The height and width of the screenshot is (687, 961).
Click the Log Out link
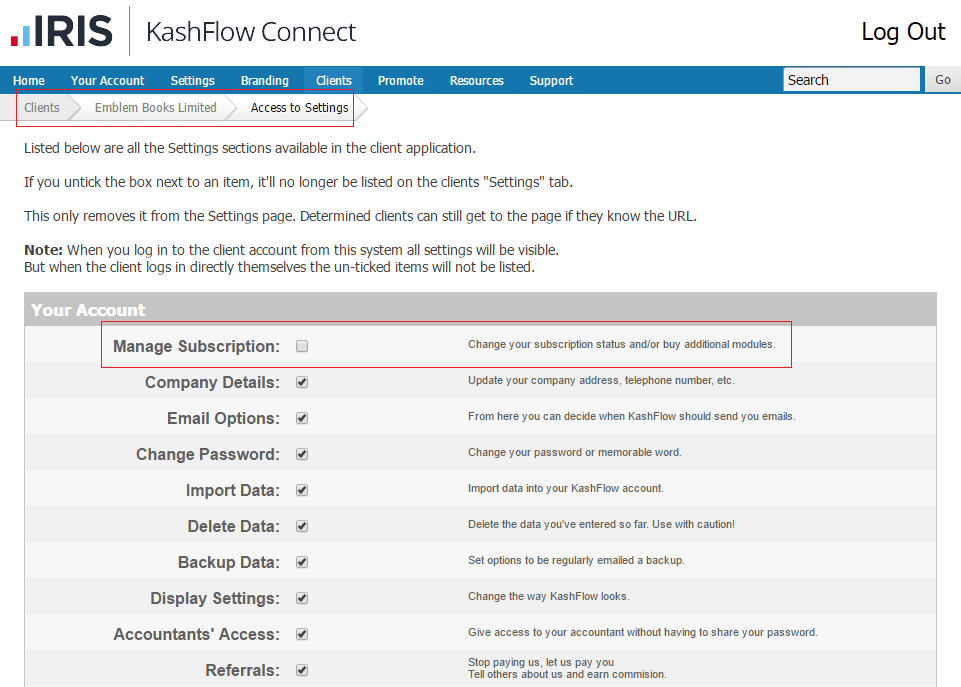[x=903, y=32]
